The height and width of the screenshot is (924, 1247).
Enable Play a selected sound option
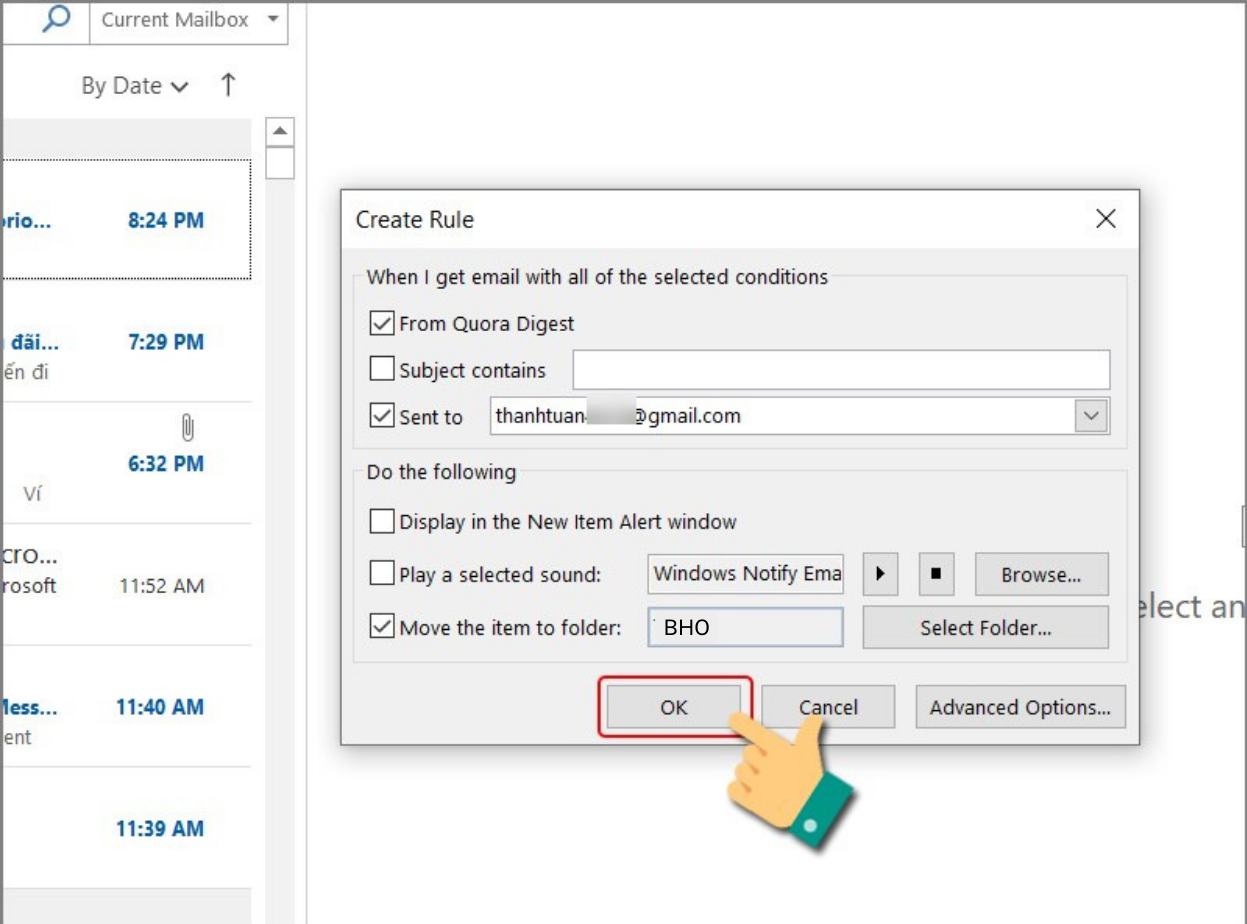coord(382,574)
